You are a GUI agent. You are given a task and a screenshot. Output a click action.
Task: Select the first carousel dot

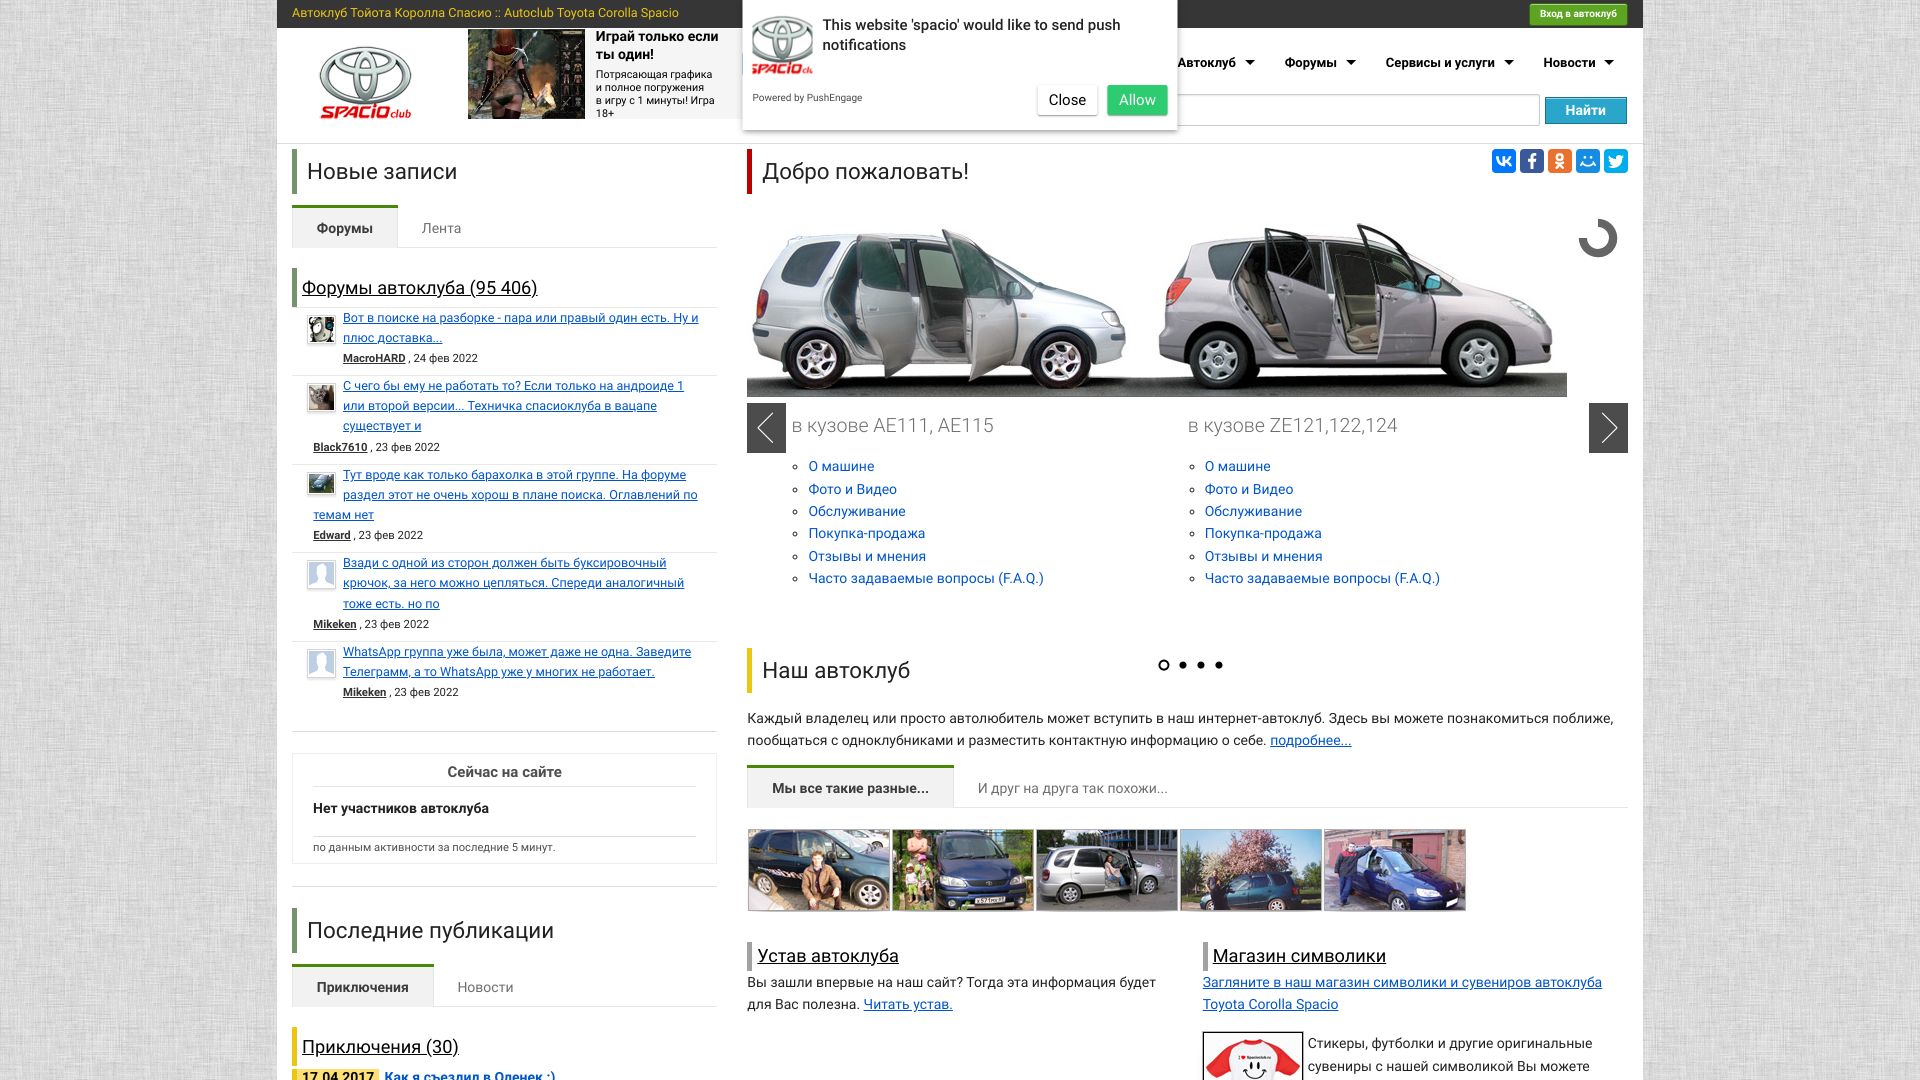pos(1164,665)
